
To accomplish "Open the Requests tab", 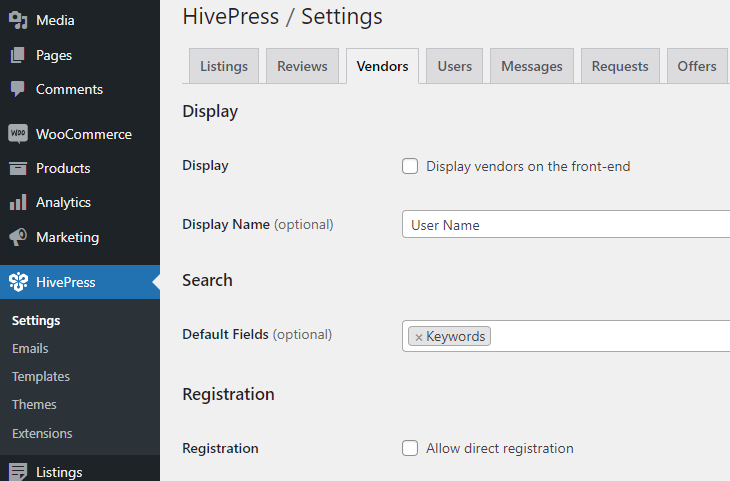I will tap(620, 66).
